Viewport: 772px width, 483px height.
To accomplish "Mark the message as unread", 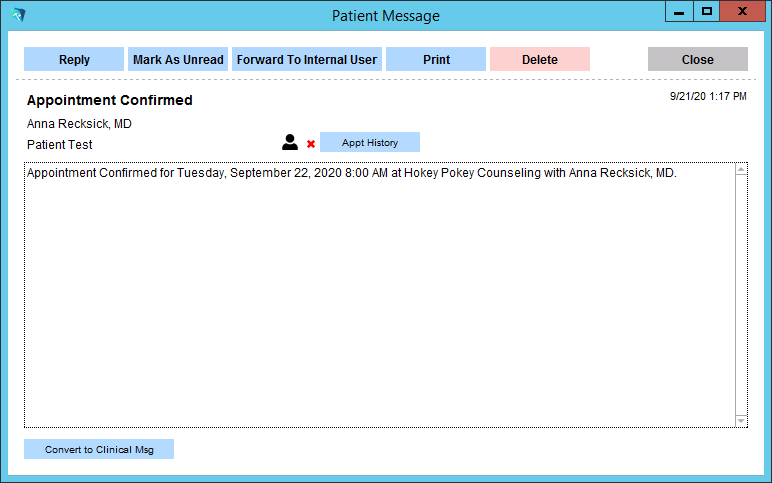I will (x=180, y=60).
